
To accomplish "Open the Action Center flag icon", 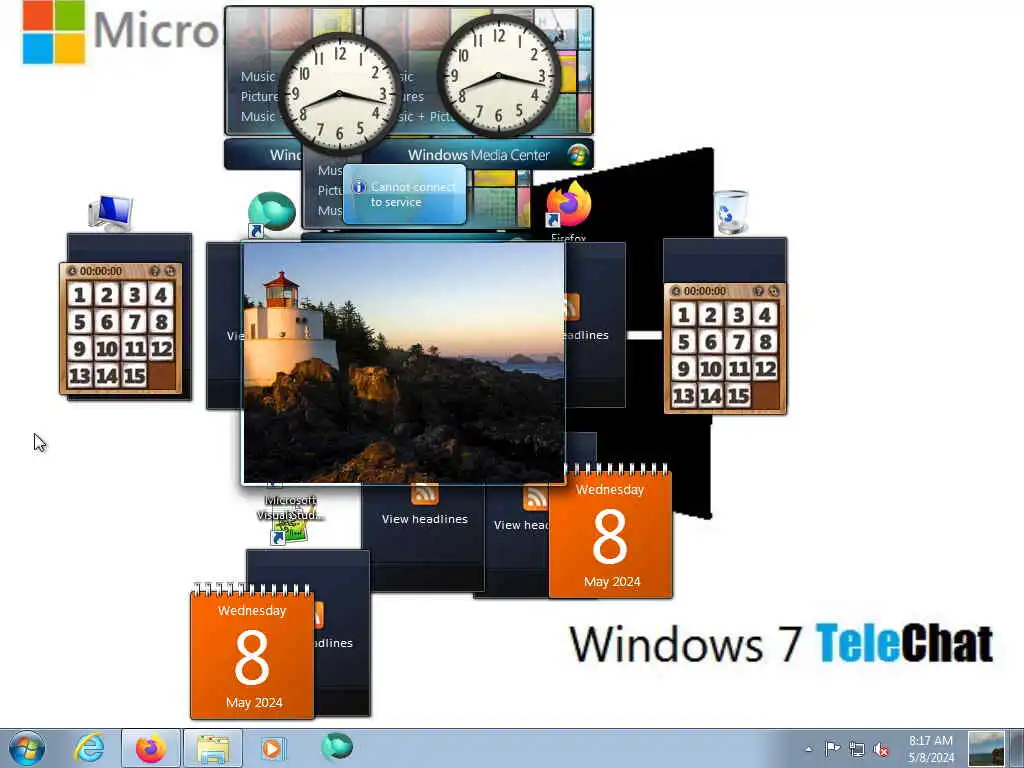I will [832, 749].
